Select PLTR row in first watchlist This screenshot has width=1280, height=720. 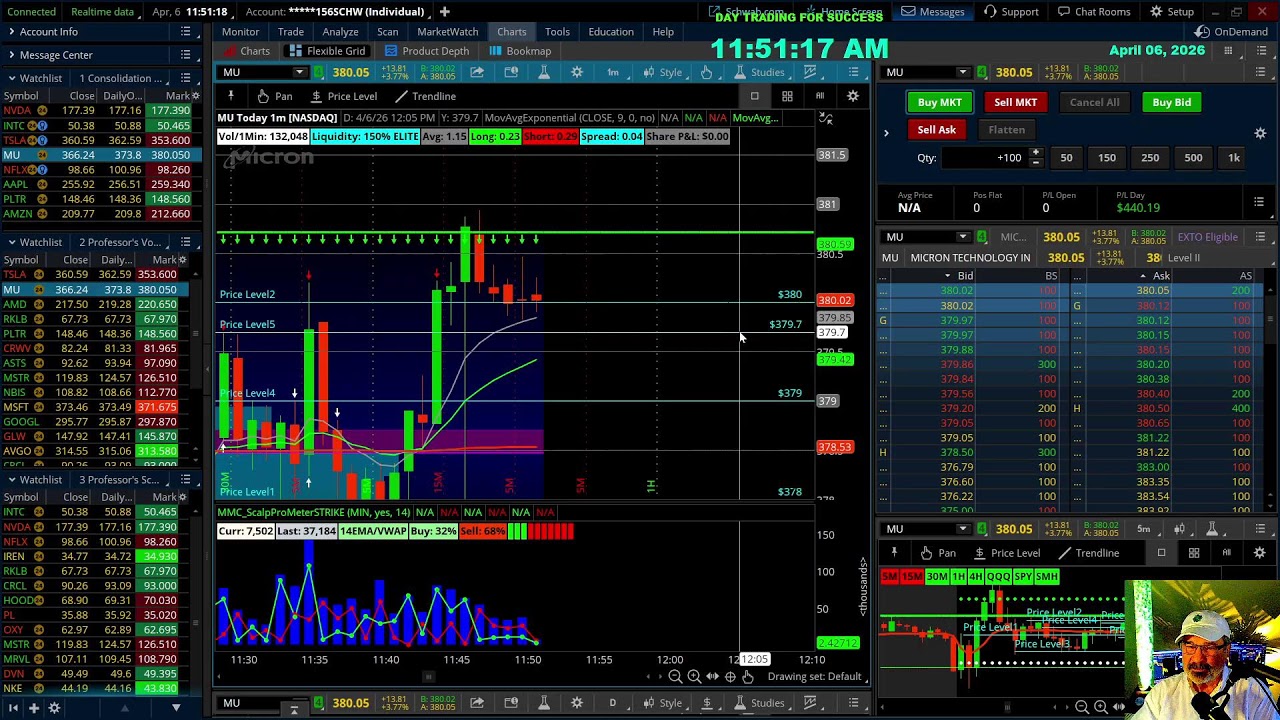click(x=95, y=199)
